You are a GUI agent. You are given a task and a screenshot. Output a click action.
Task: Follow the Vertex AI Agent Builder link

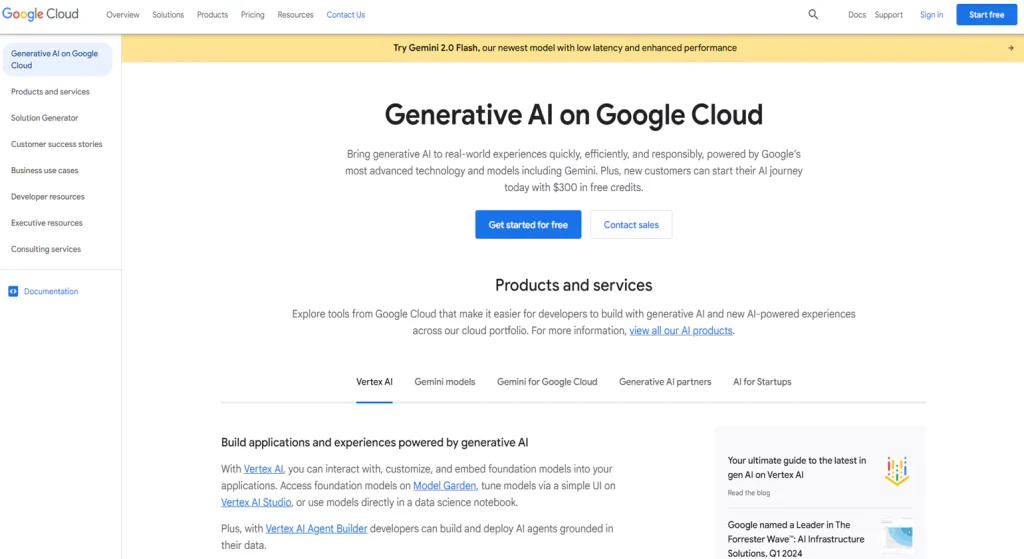click(316, 528)
